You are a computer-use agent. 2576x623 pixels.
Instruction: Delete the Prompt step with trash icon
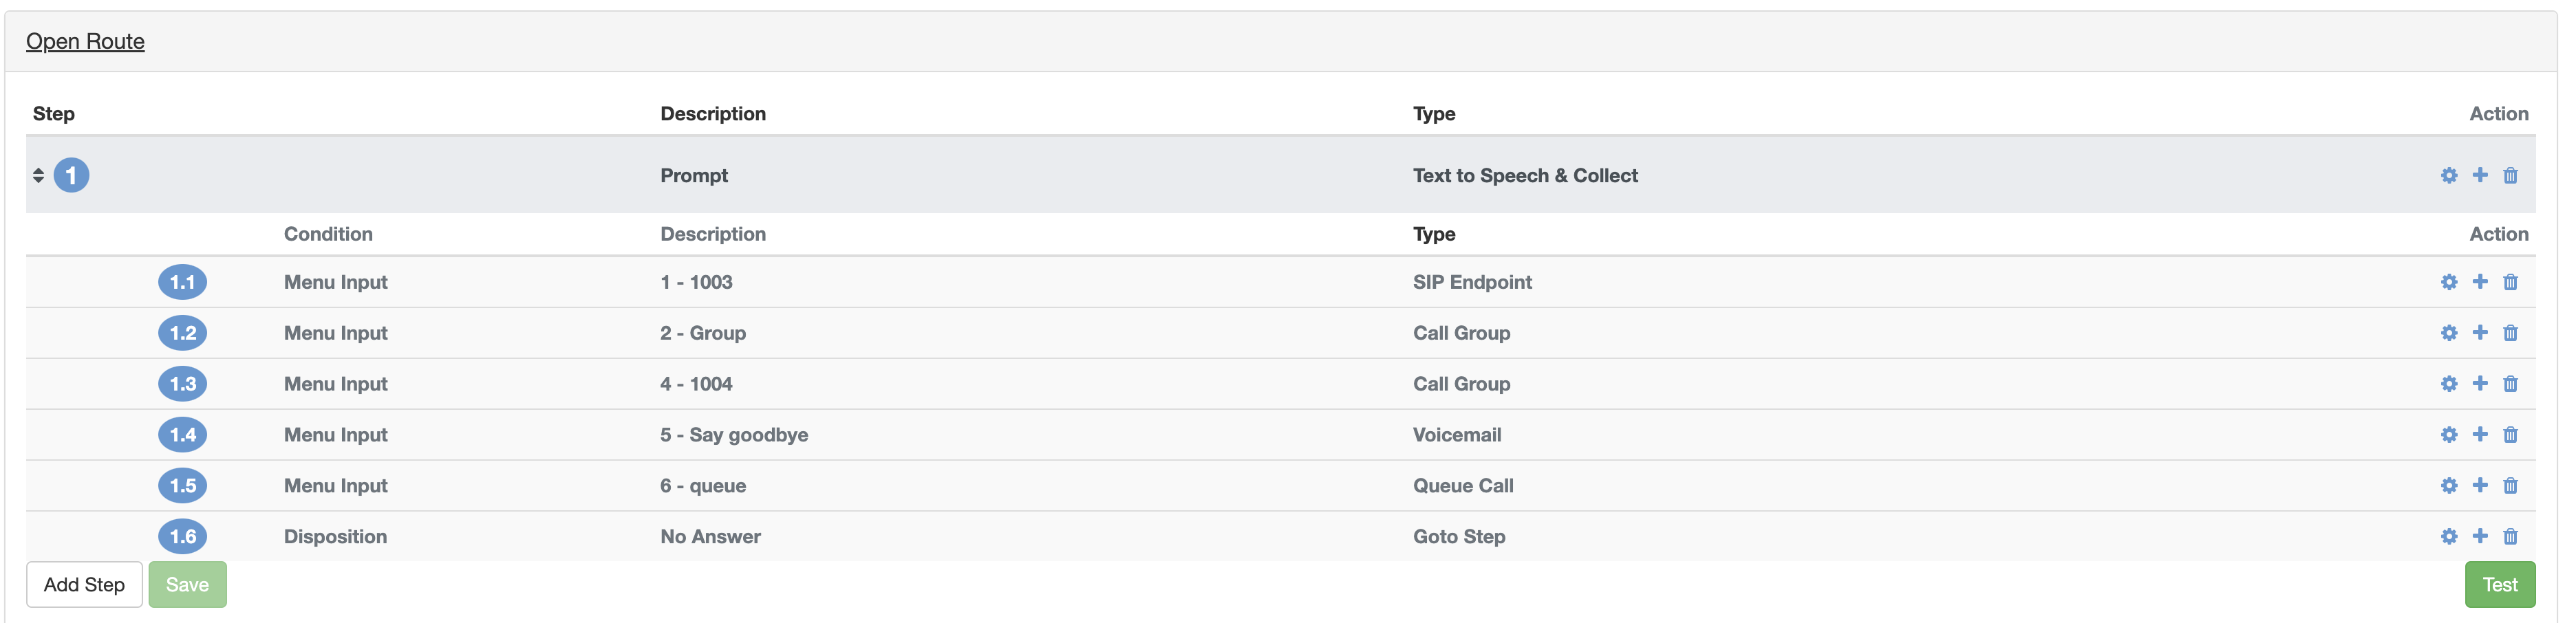click(2510, 176)
